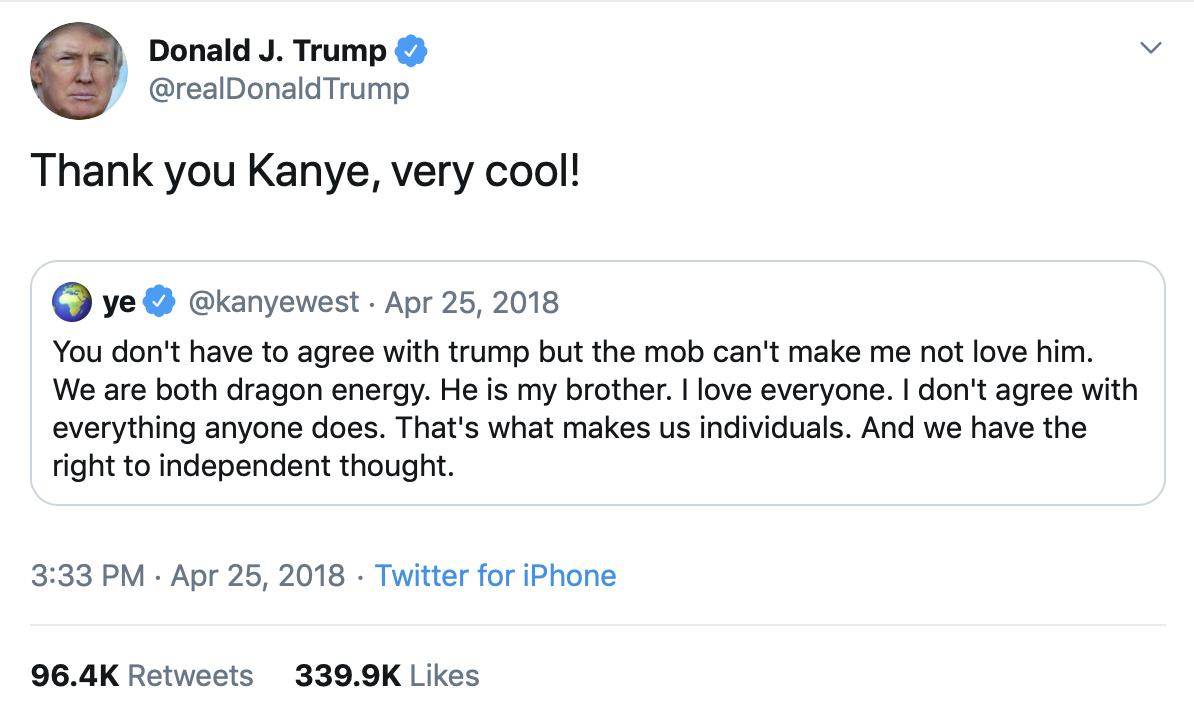Click the verified badge beside Donald J. Trump

tap(412, 50)
